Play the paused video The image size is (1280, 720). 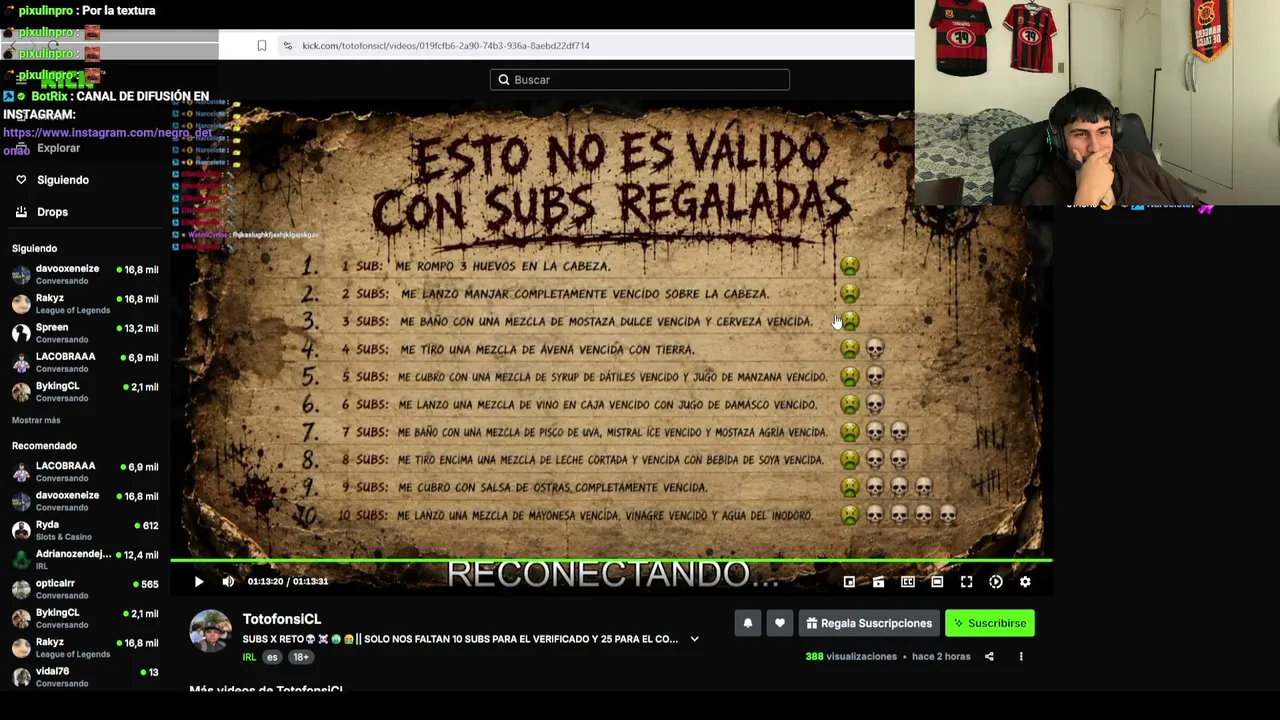tap(199, 581)
